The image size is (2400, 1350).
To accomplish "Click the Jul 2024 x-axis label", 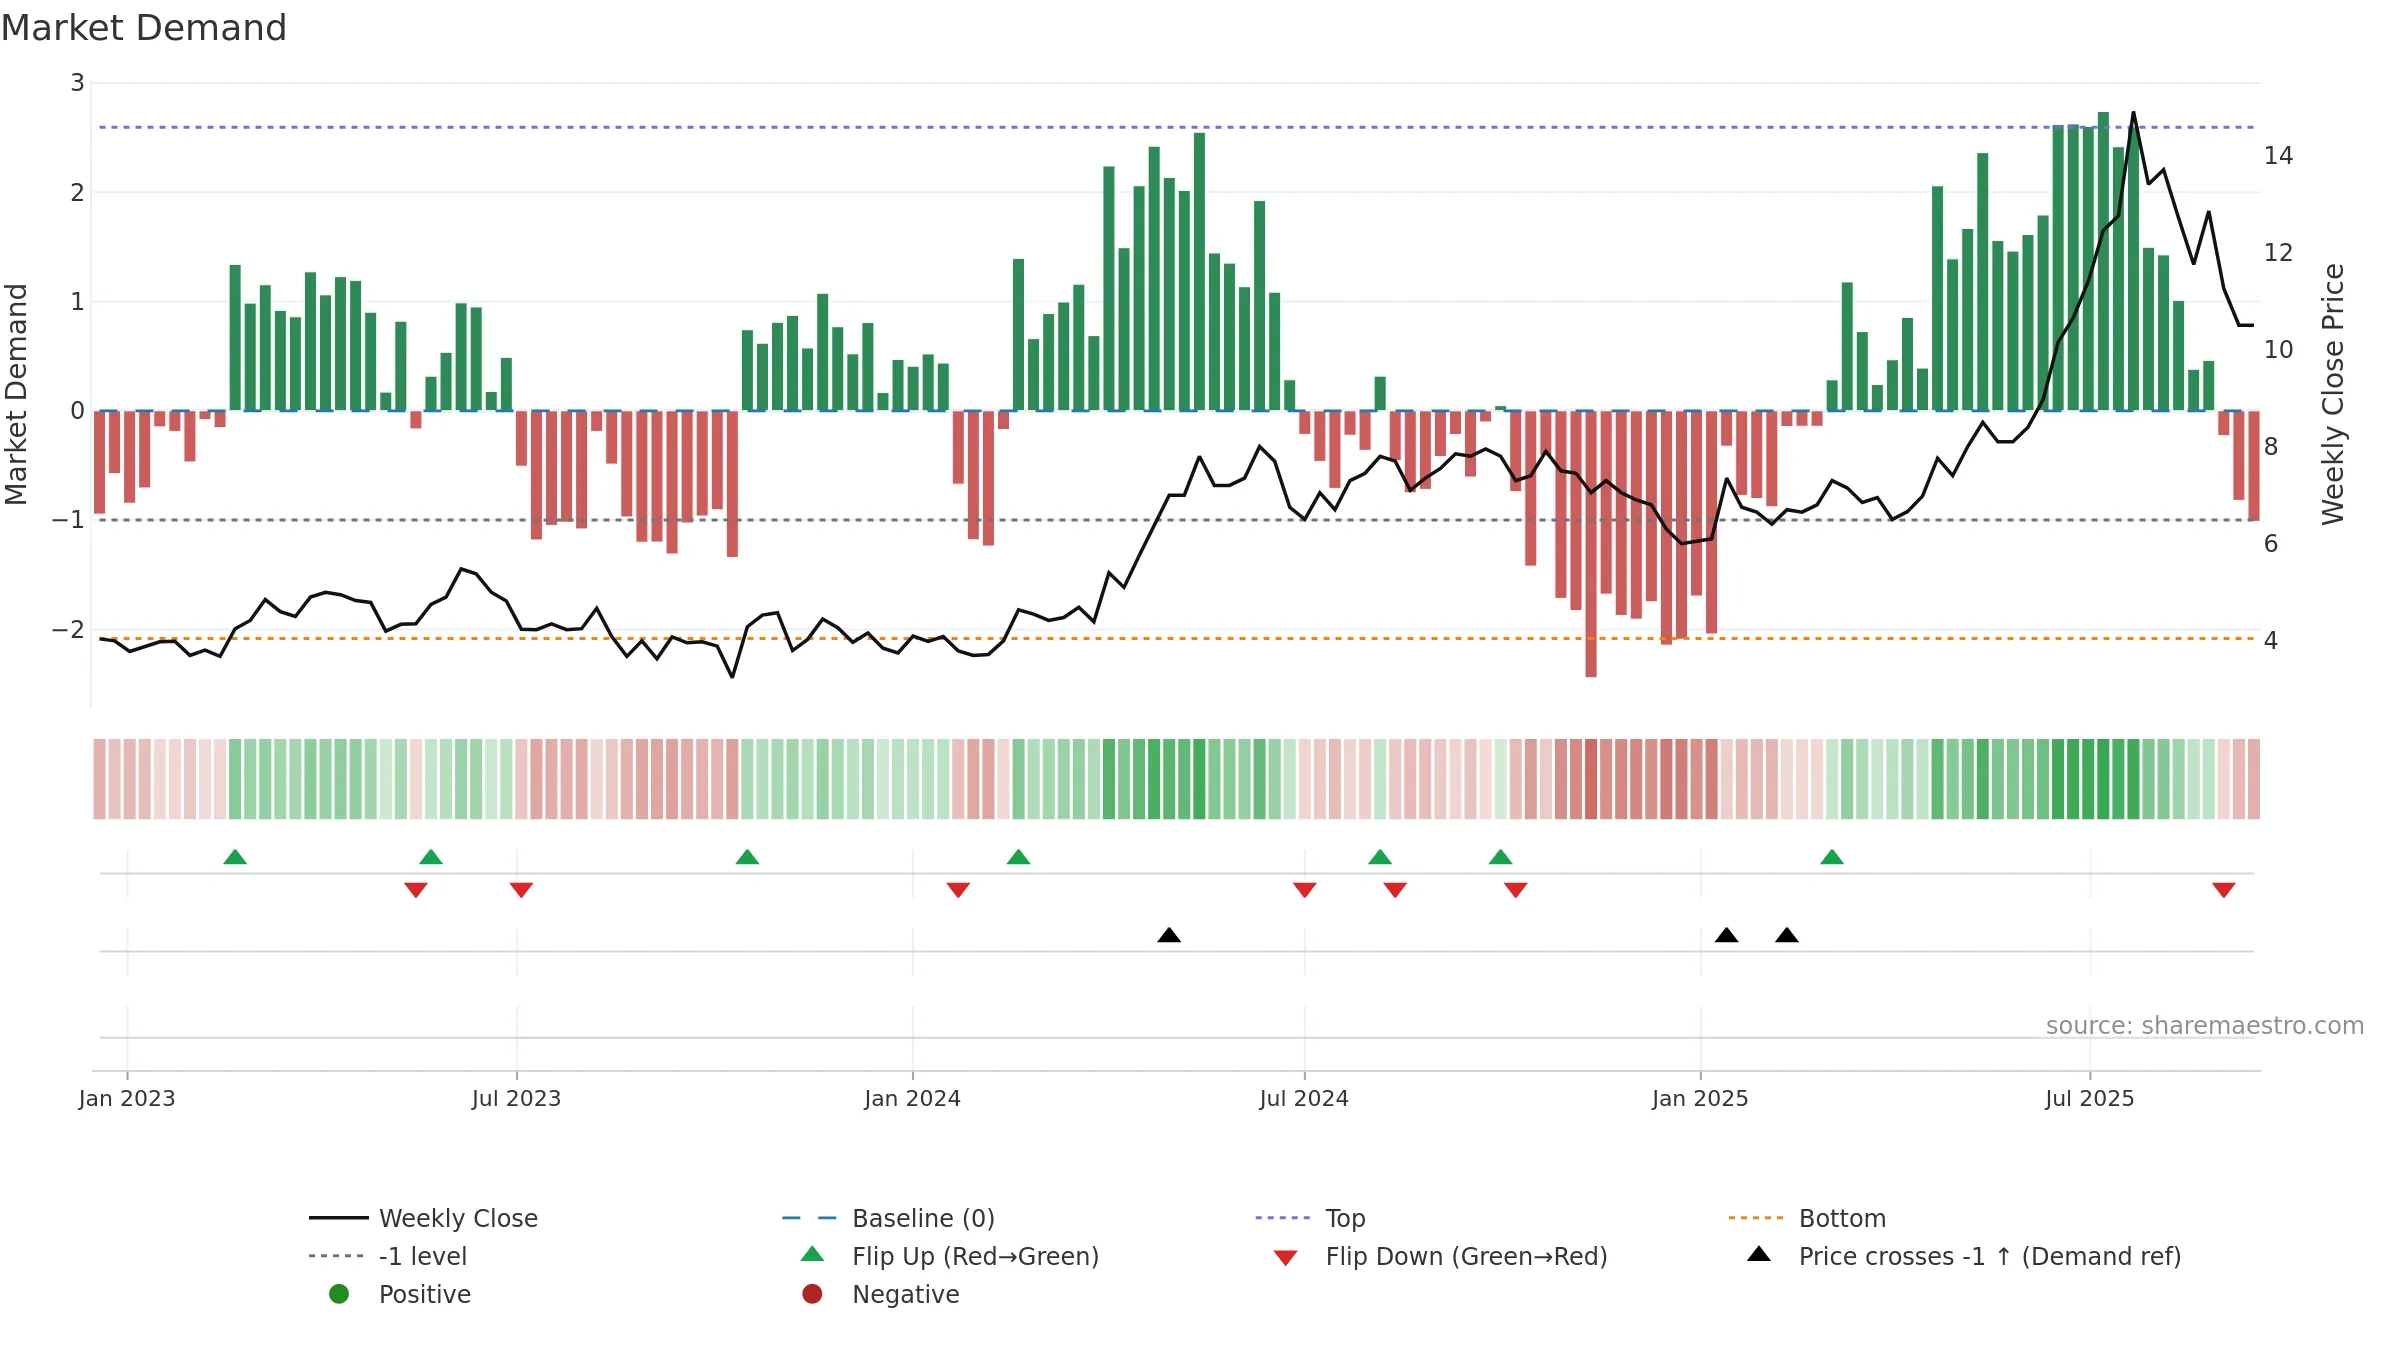I will pos(1304,1098).
